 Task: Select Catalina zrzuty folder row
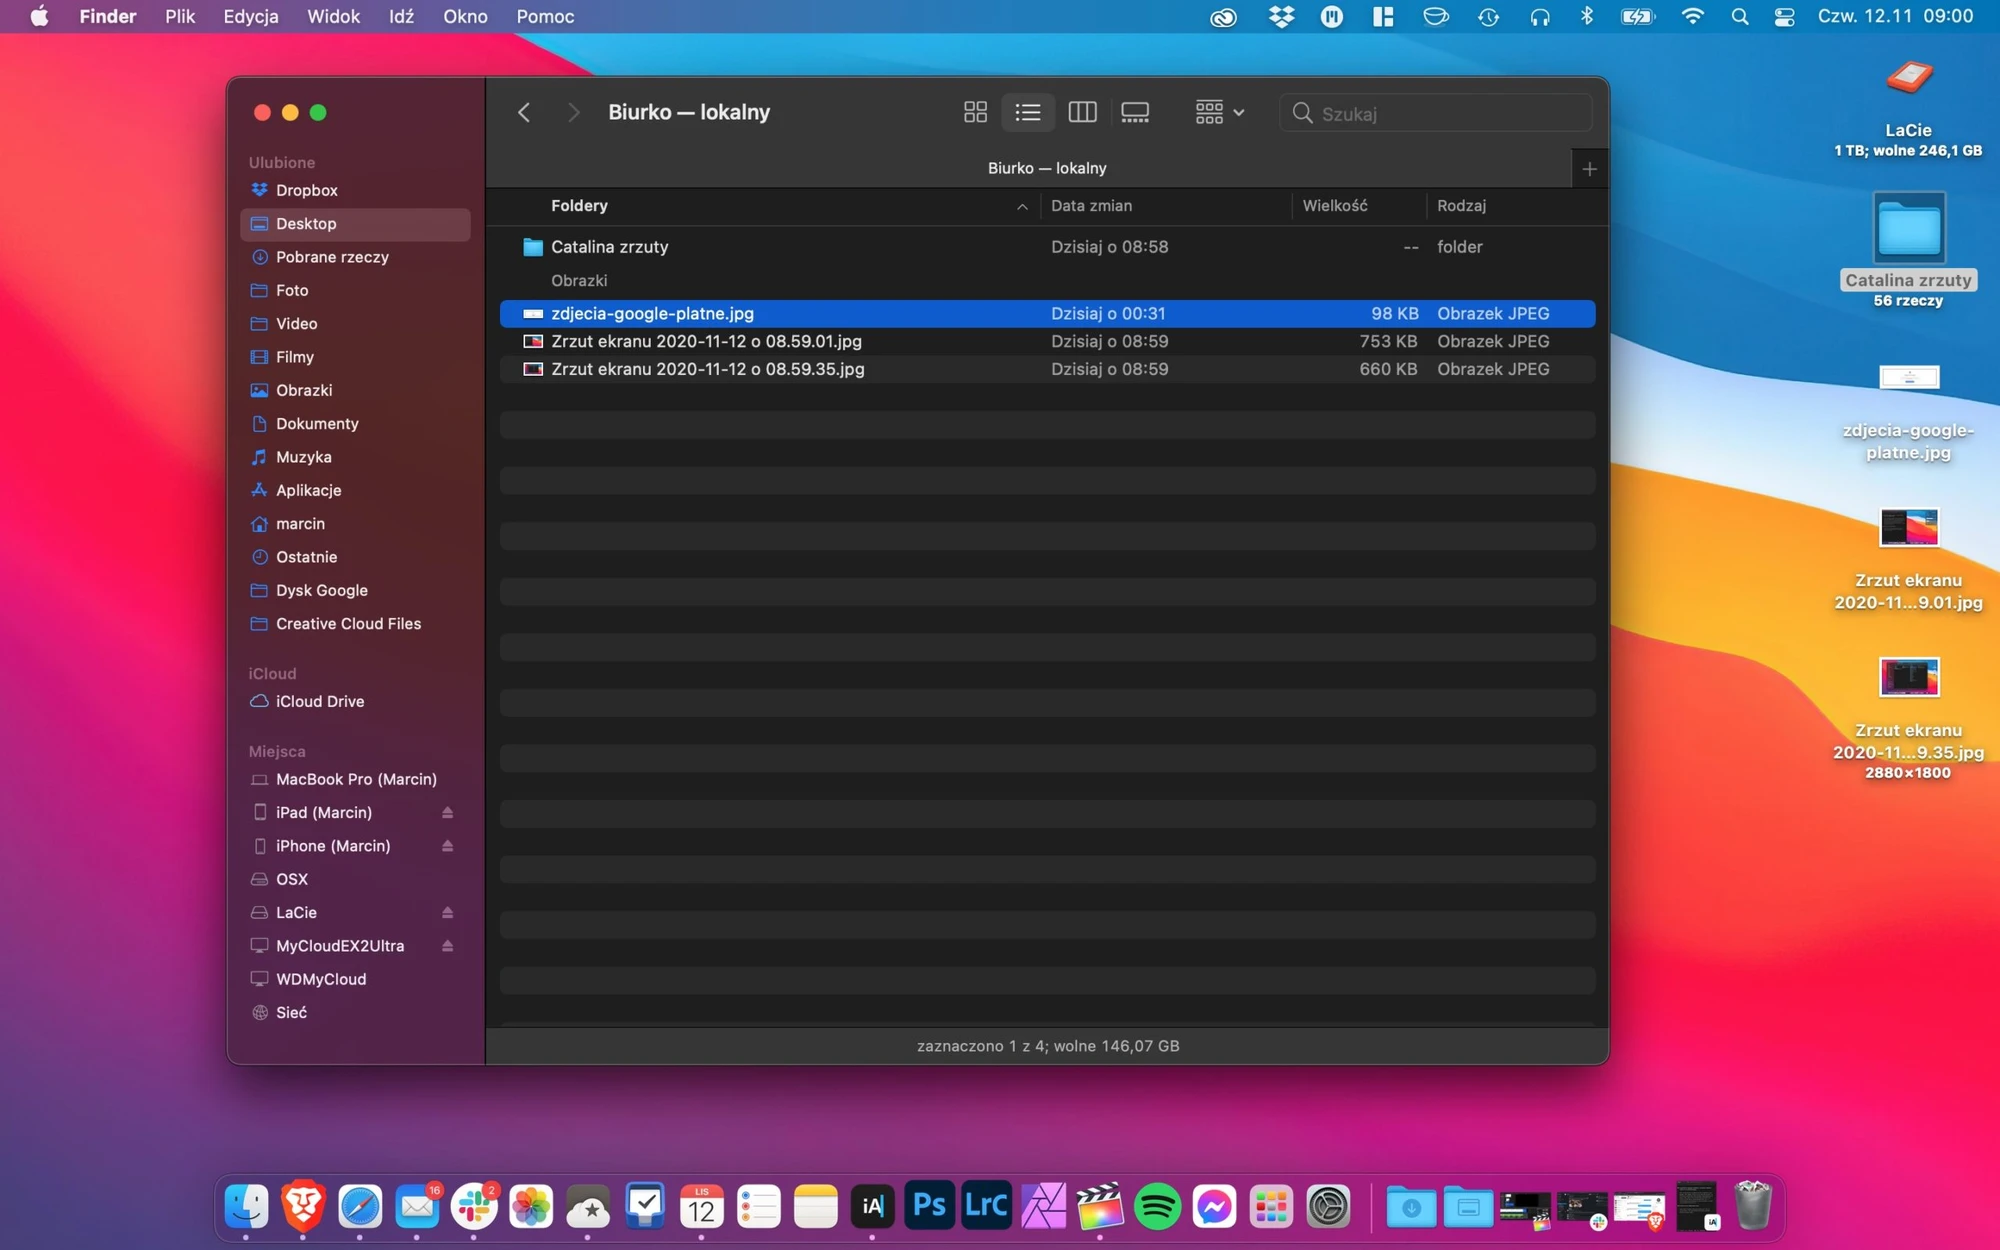1047,247
